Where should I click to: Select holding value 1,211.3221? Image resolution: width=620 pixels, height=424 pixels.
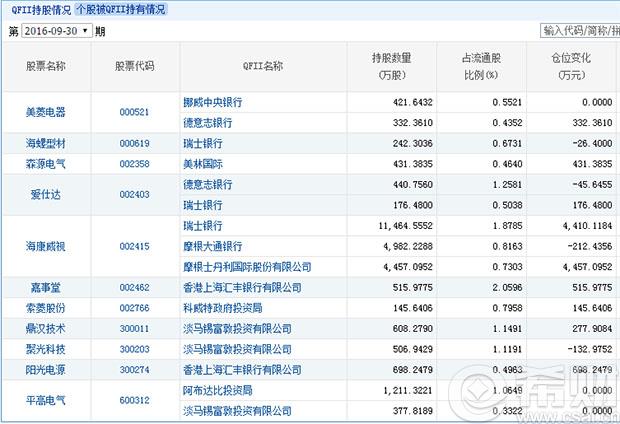(408, 390)
